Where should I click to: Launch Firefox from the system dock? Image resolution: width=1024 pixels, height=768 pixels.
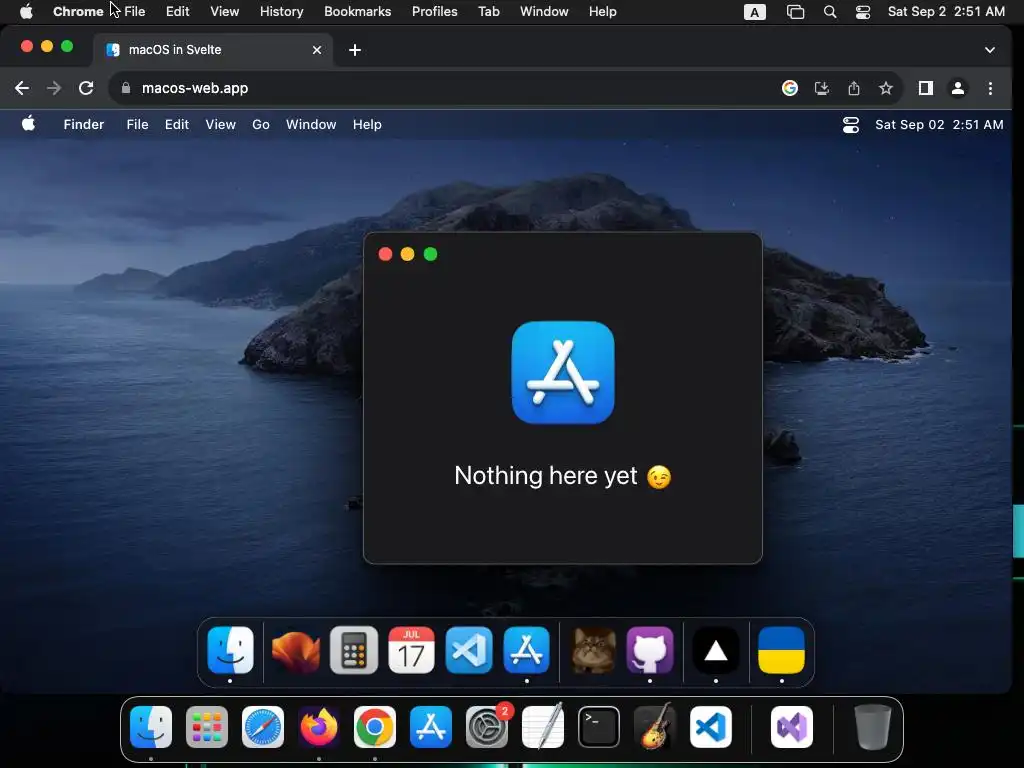click(x=319, y=727)
